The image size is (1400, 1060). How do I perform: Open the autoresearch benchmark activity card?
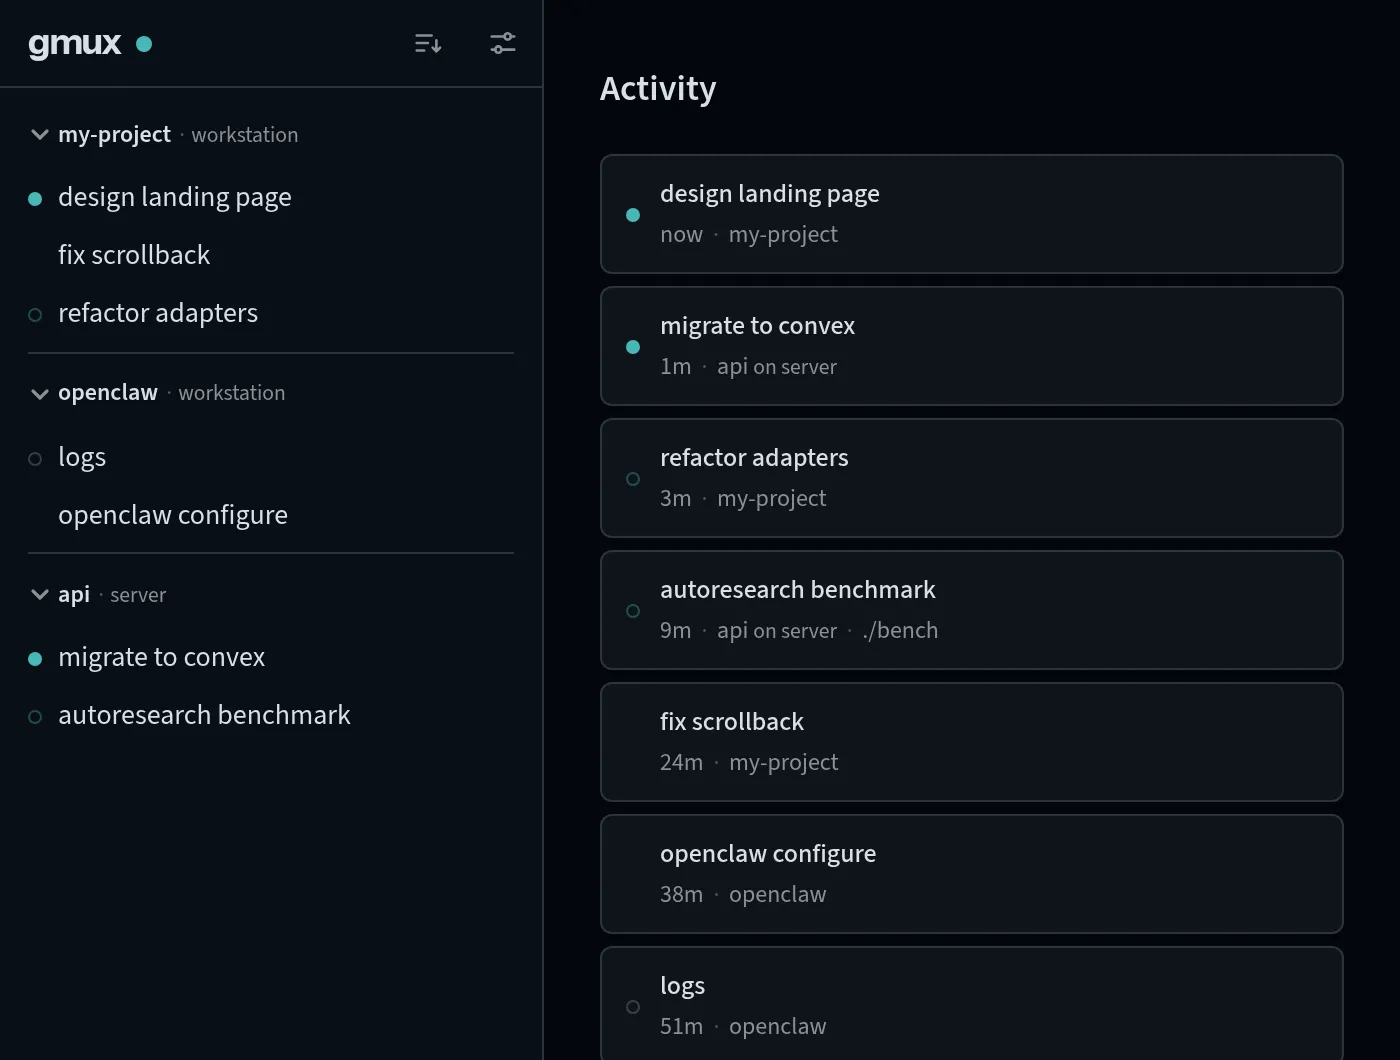[x=971, y=610]
